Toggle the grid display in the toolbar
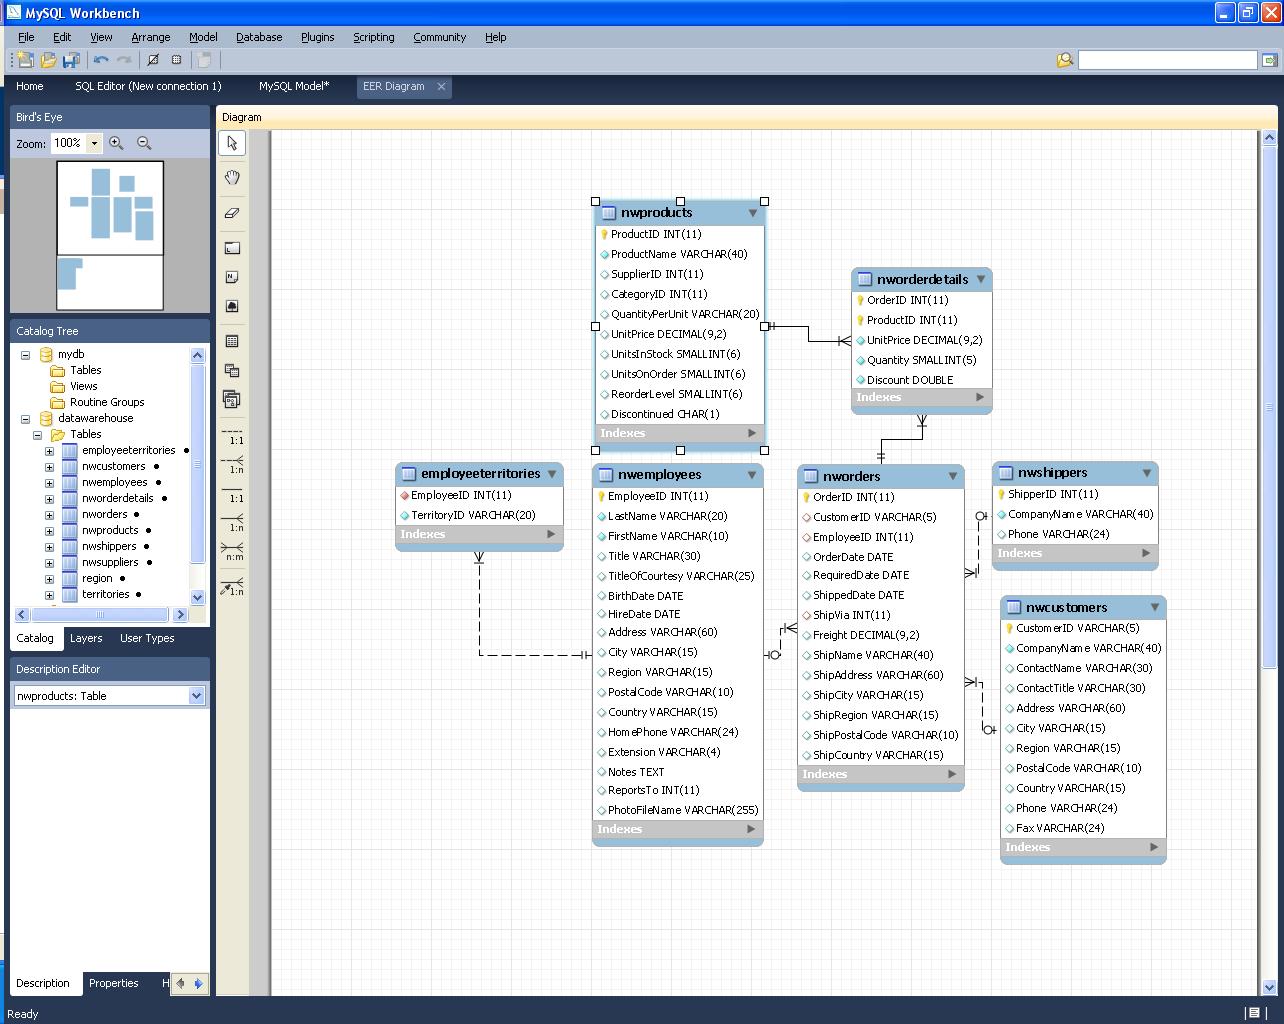The height and width of the screenshot is (1024, 1284). click(177, 60)
